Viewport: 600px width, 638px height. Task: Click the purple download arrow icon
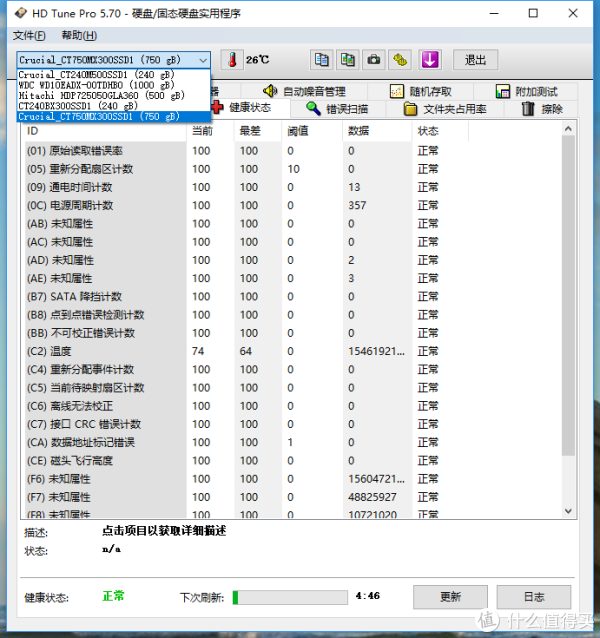tap(430, 60)
